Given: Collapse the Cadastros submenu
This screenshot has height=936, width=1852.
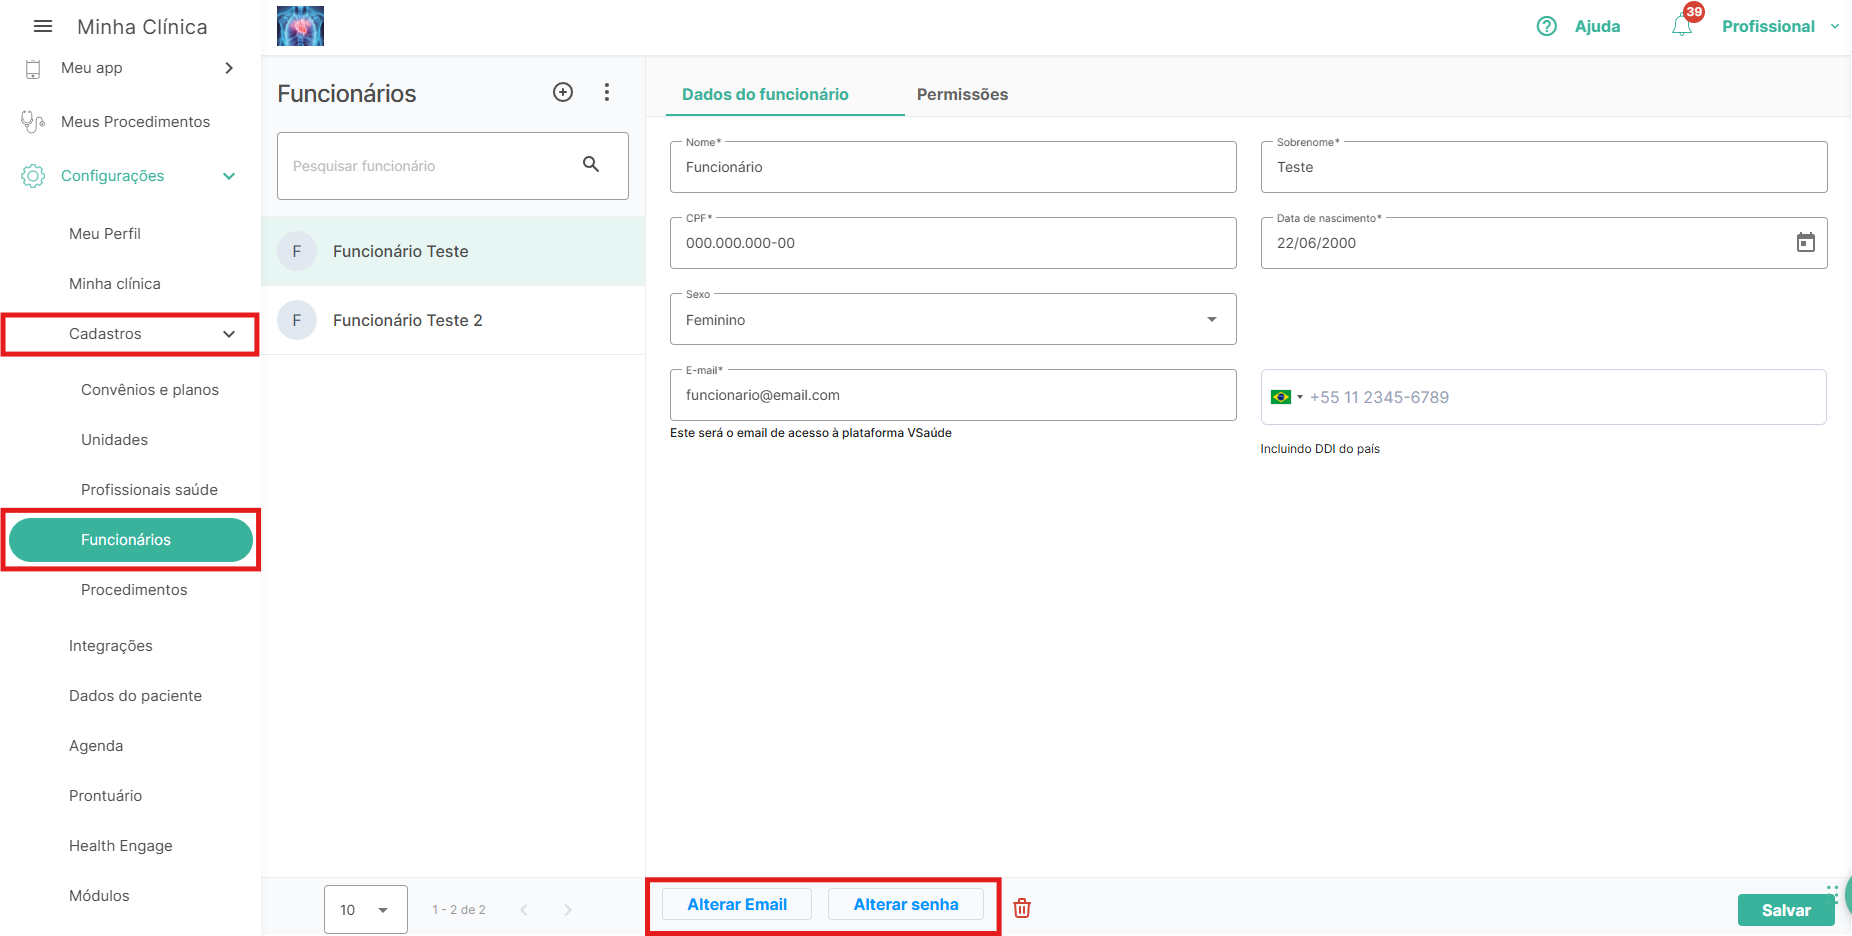Looking at the screenshot, I should tap(229, 334).
